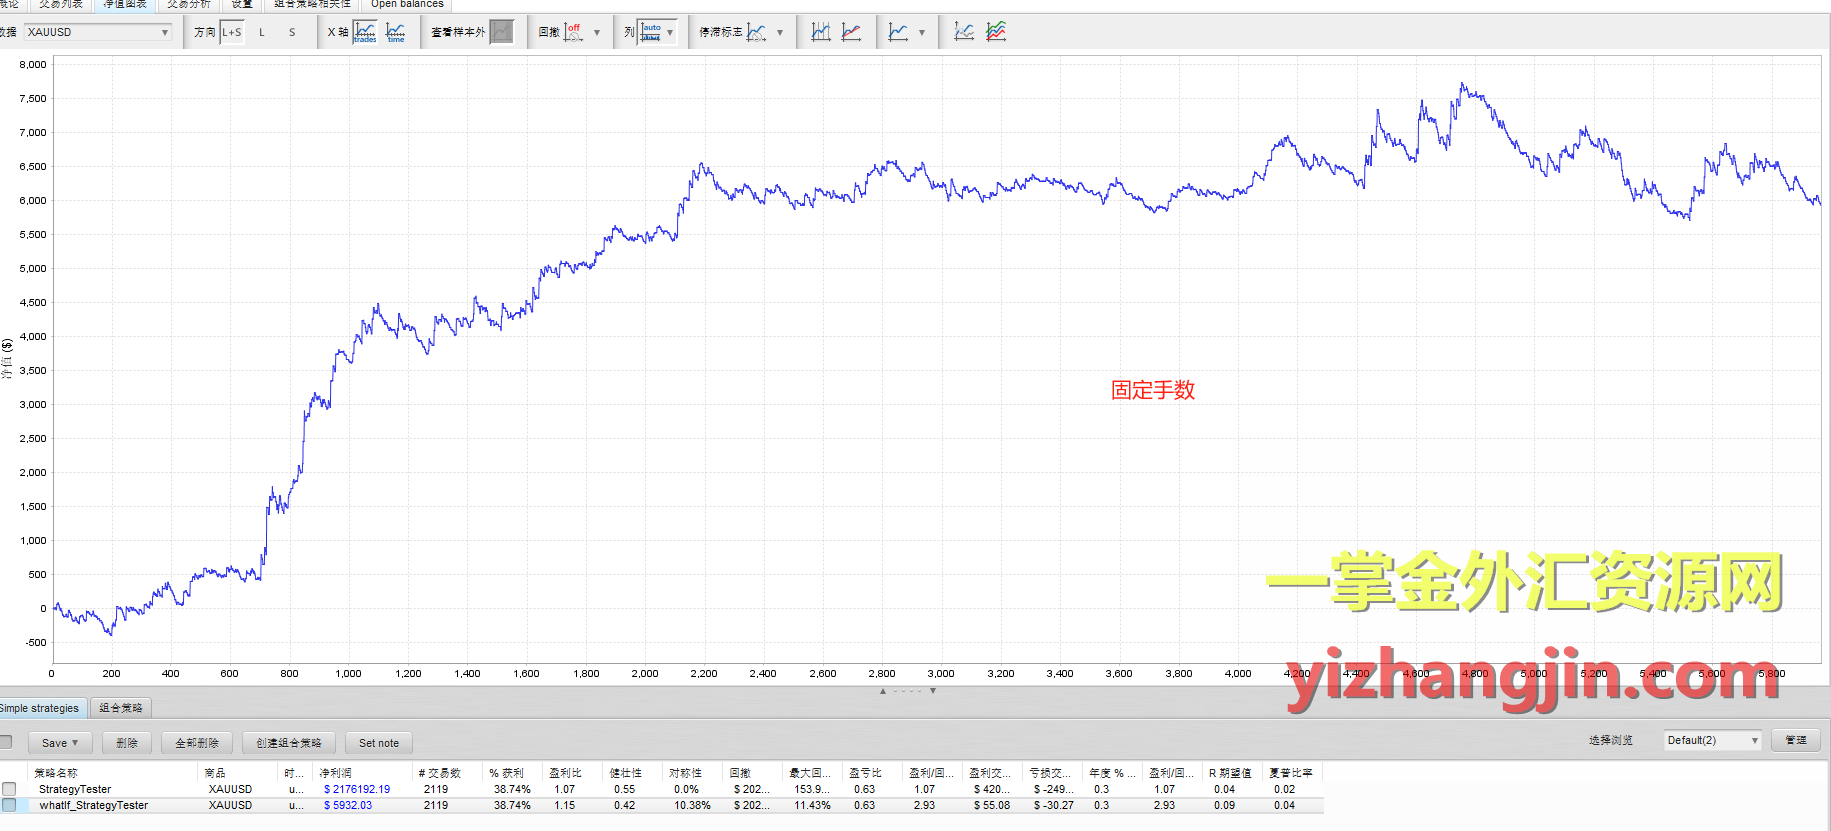Check the StrategyTester row checkbox

(x=9, y=789)
